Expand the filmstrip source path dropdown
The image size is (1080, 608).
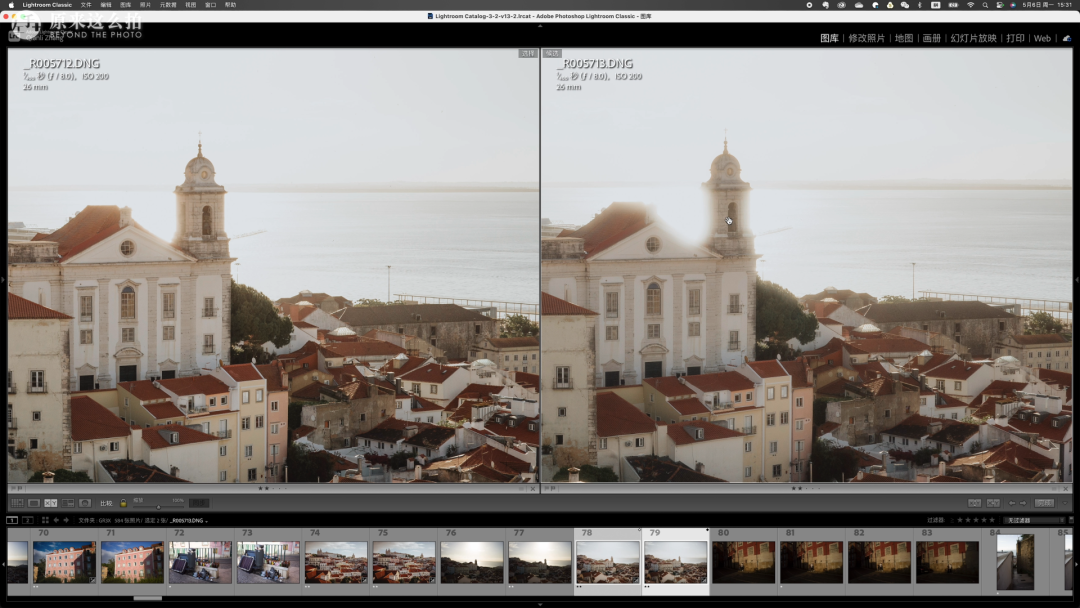[x=207, y=521]
